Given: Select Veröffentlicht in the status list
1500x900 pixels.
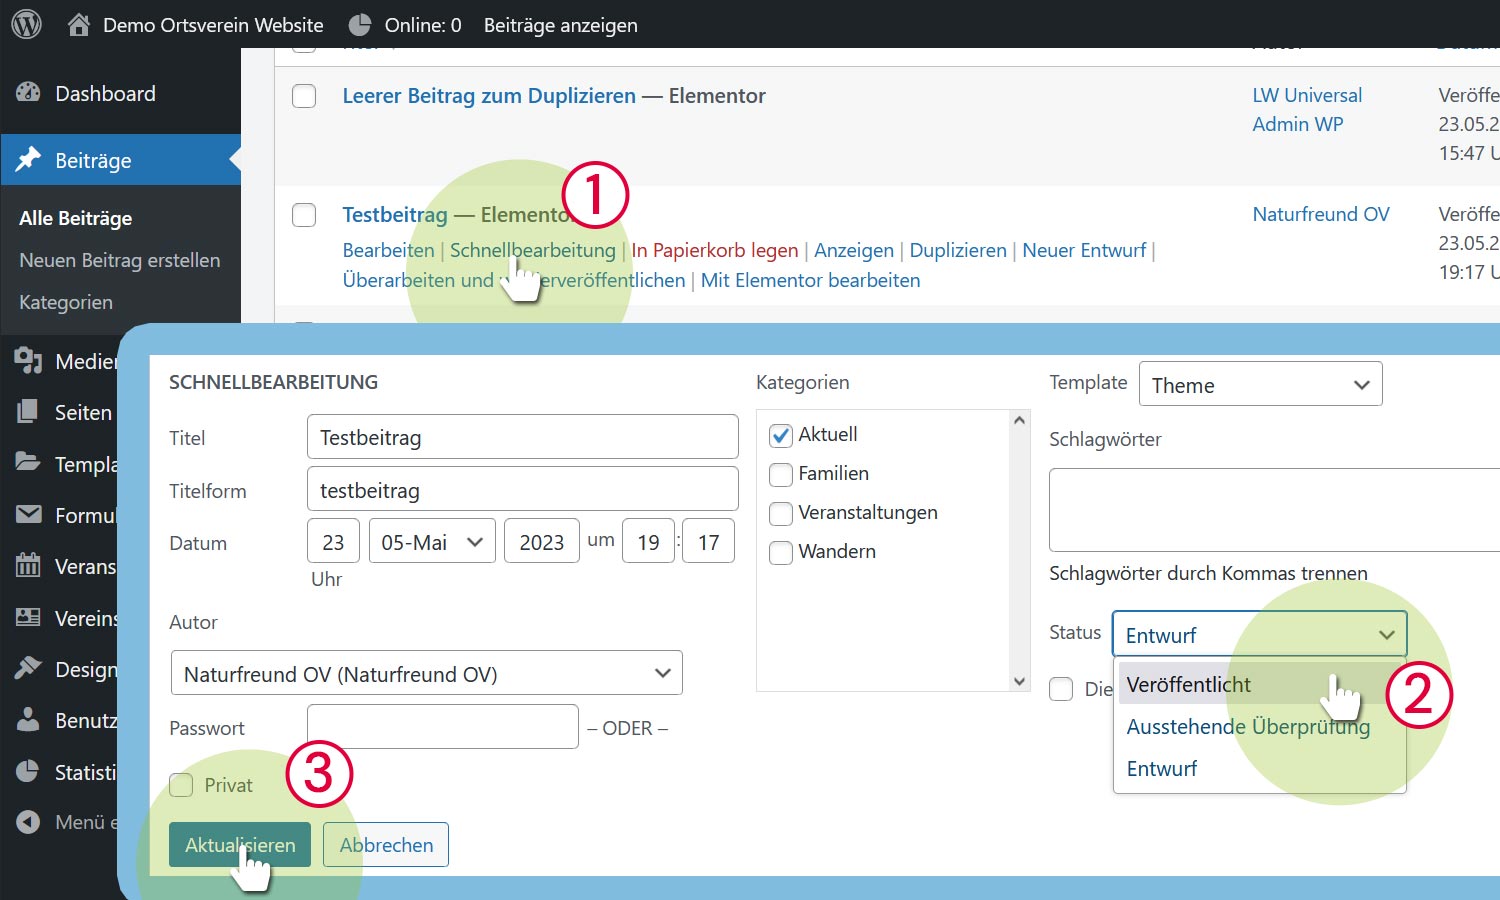Looking at the screenshot, I should 1189,685.
